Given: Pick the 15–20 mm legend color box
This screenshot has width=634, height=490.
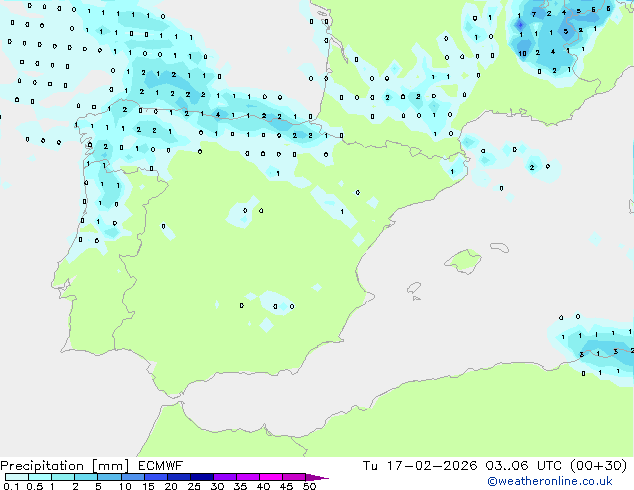Looking at the screenshot, I should pyautogui.click(x=155, y=477).
